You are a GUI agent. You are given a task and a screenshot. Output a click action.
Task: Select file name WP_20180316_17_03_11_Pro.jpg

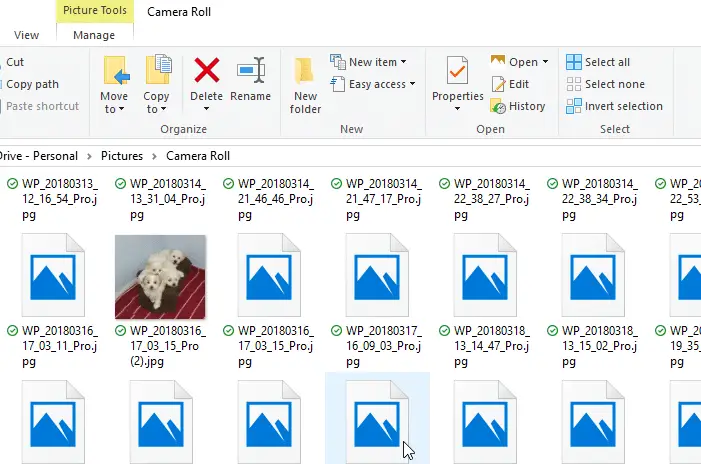pos(59,346)
